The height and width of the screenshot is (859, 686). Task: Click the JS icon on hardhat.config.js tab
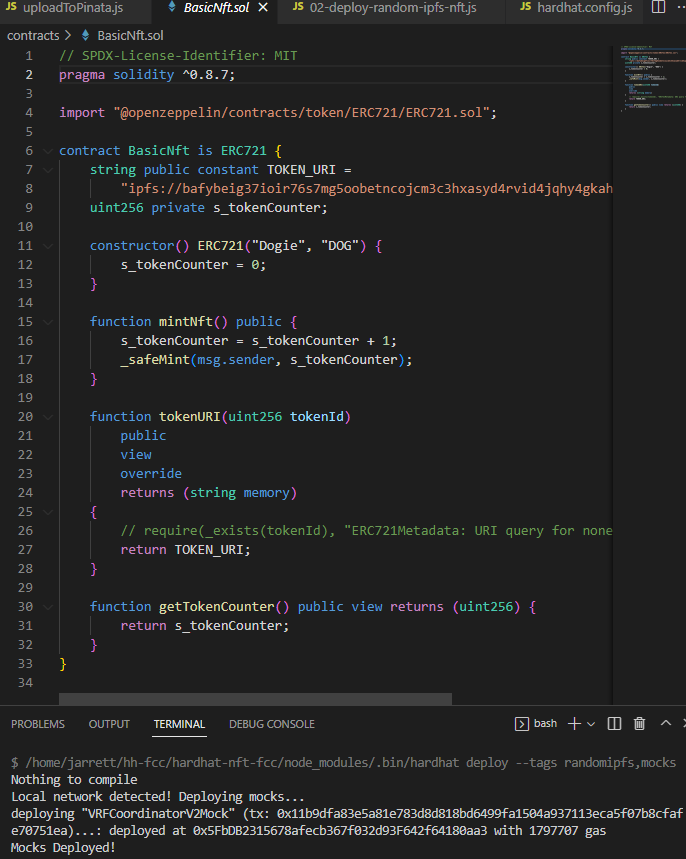(525, 7)
